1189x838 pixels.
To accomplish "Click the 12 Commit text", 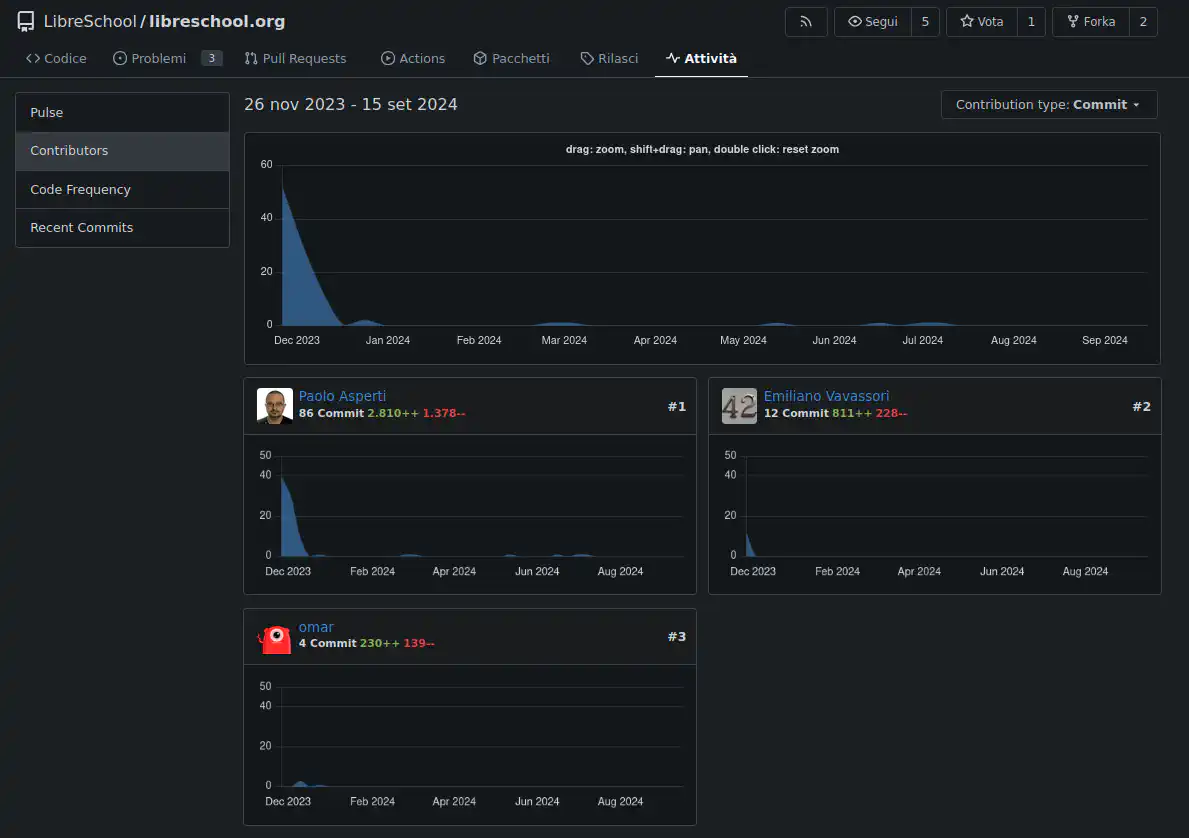I will coord(796,413).
